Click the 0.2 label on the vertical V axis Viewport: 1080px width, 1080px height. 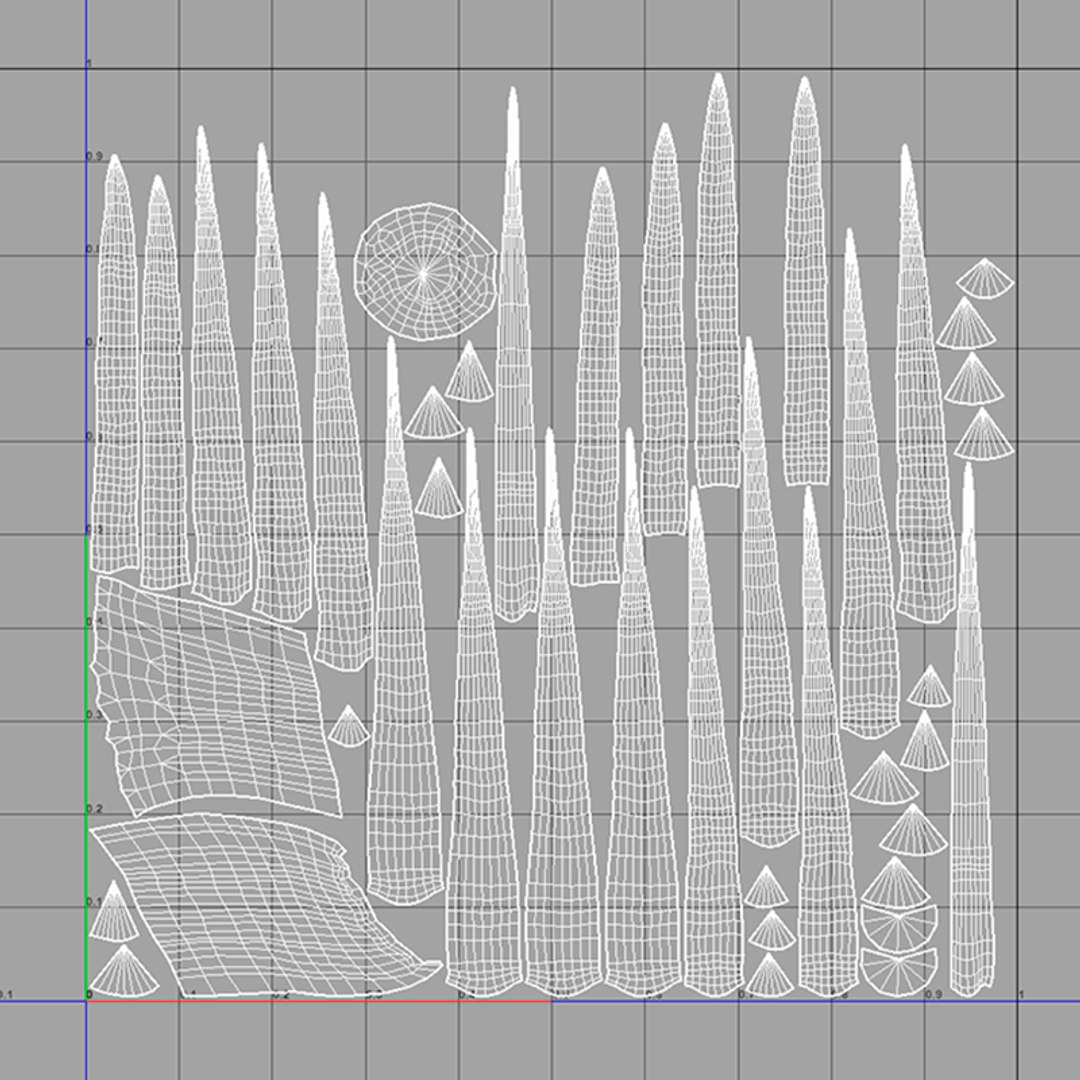(94, 809)
